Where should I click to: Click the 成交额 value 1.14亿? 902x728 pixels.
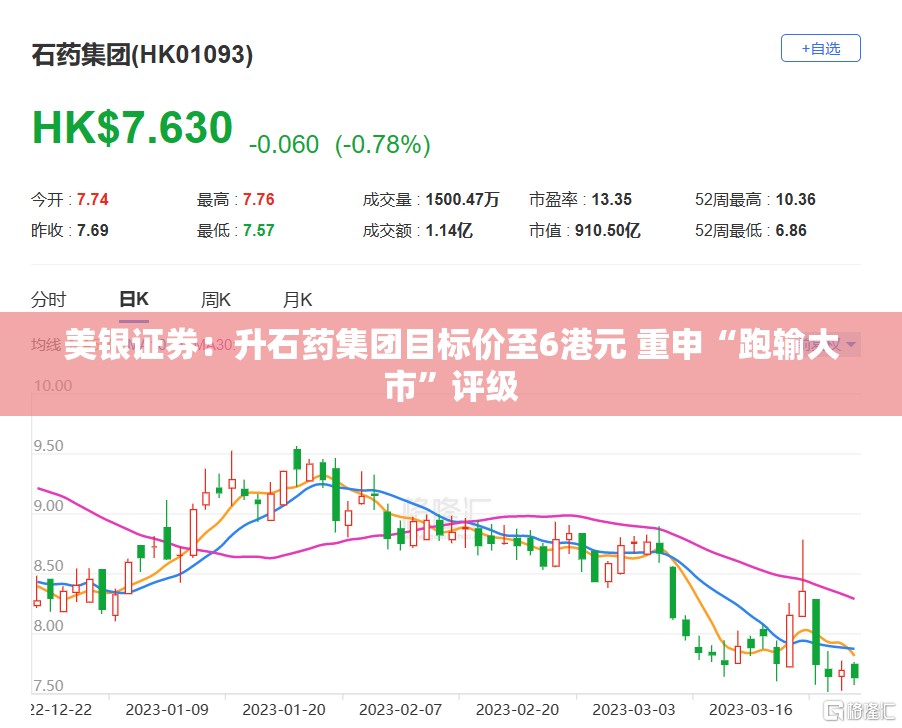[449, 231]
